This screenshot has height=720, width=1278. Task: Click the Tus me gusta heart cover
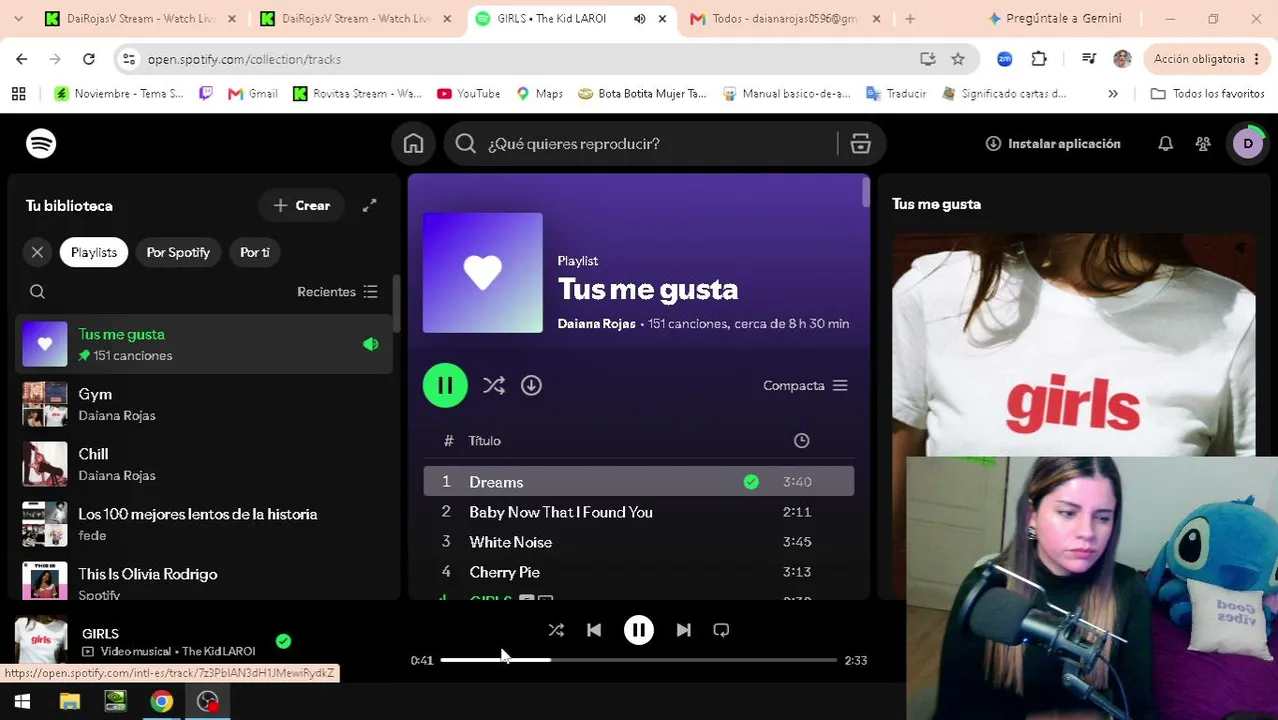pos(483,273)
